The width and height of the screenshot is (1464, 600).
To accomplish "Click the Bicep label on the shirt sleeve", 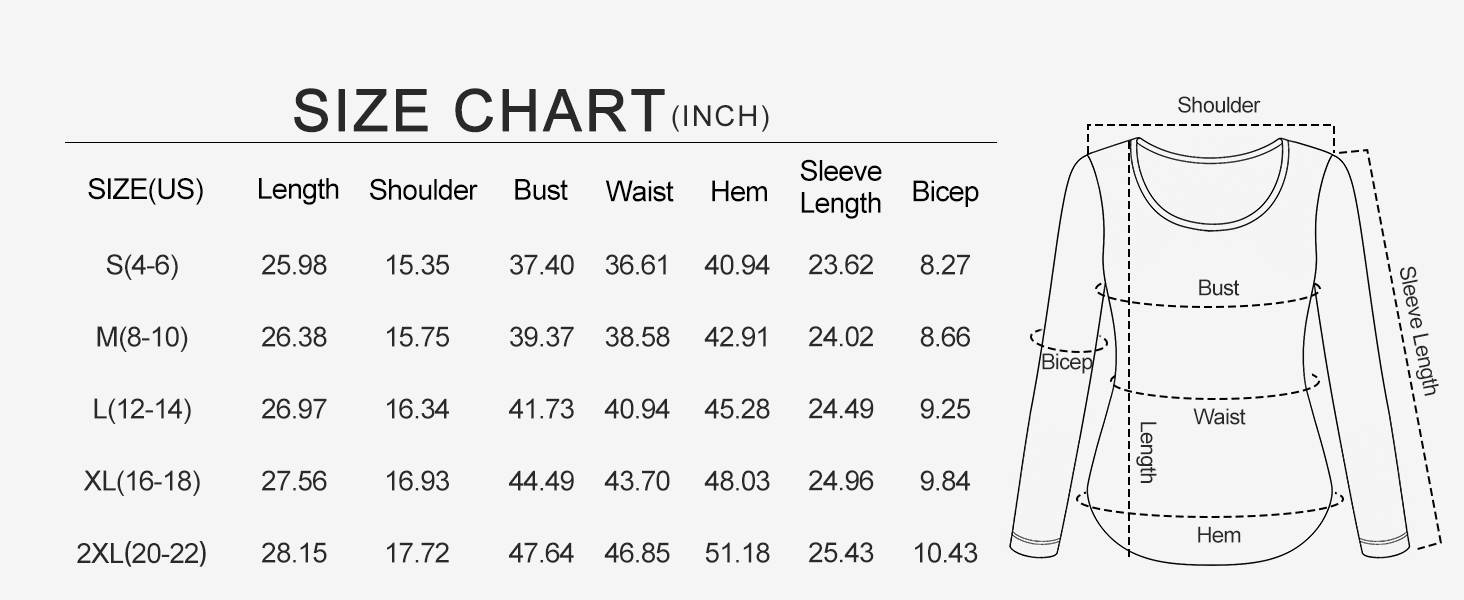I will tap(1067, 362).
